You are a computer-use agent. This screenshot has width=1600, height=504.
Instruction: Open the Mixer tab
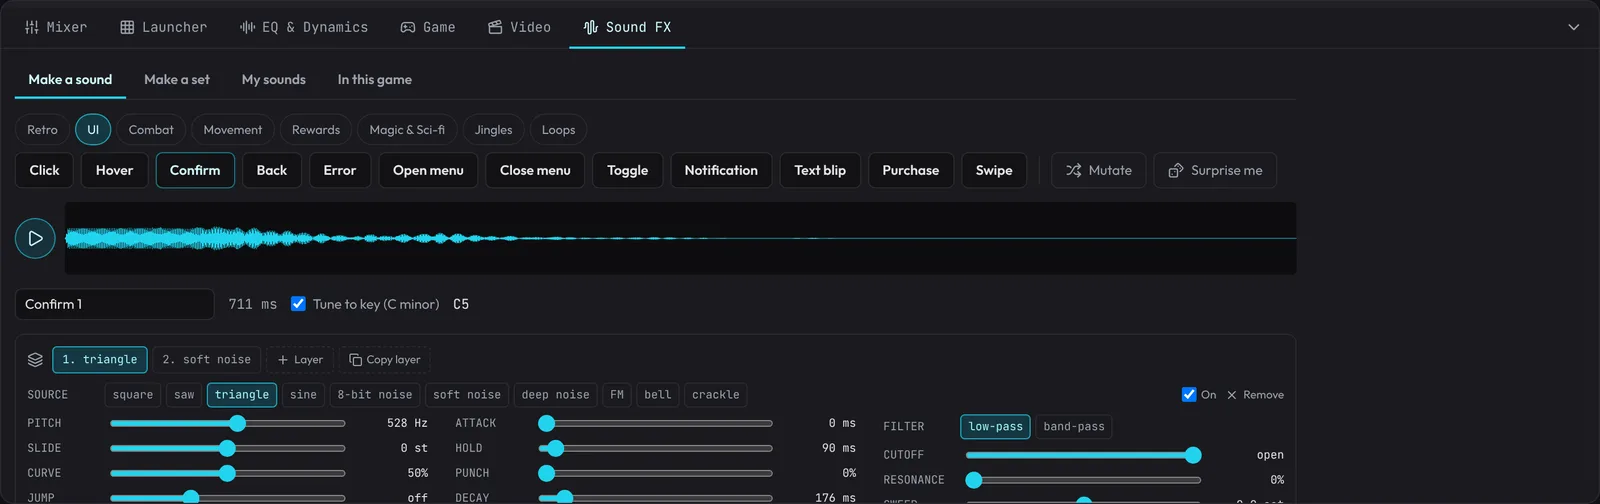(56, 27)
